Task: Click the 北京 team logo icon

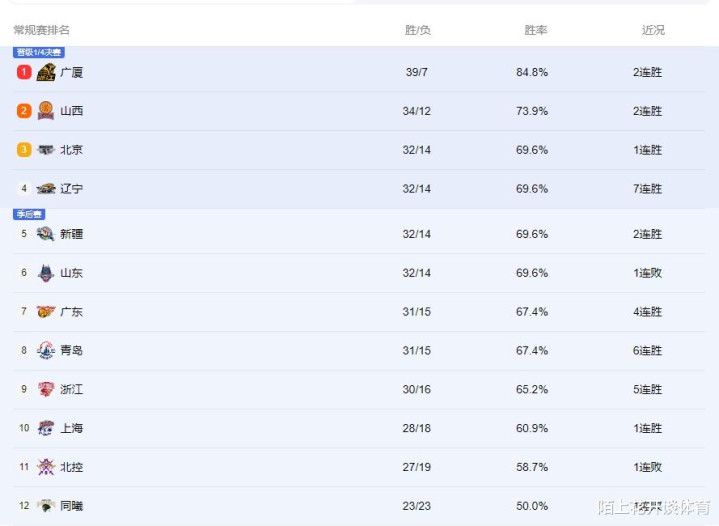Action: tap(46, 150)
